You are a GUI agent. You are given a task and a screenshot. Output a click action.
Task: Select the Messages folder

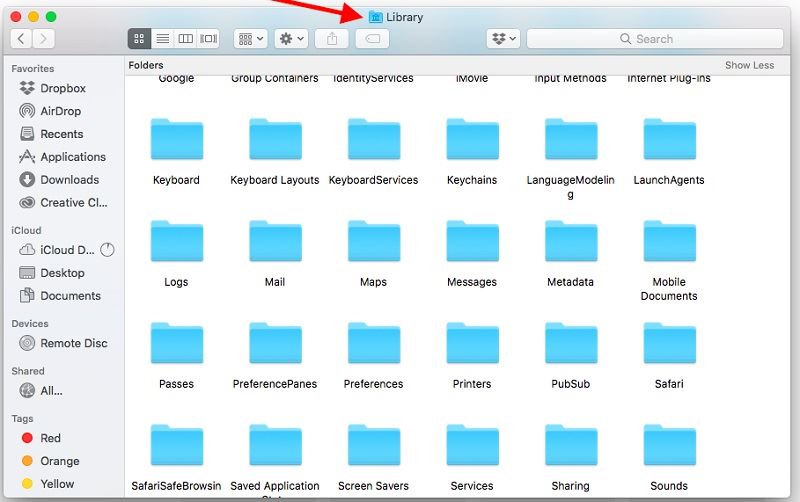(472, 241)
